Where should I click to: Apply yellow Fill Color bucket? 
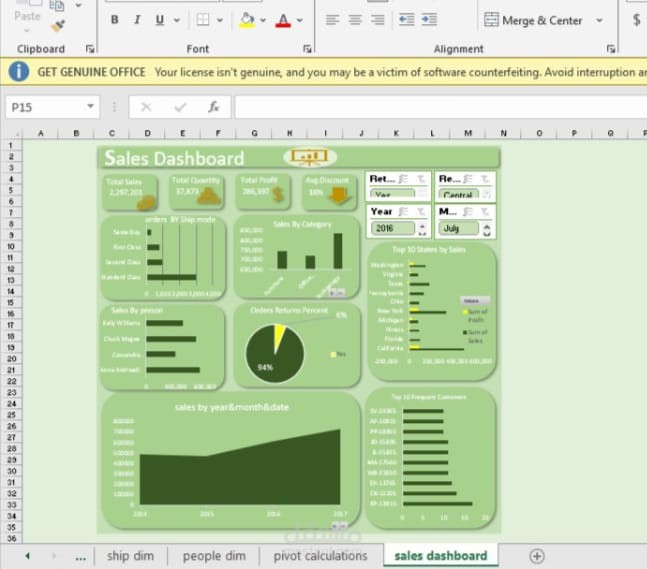[247, 20]
